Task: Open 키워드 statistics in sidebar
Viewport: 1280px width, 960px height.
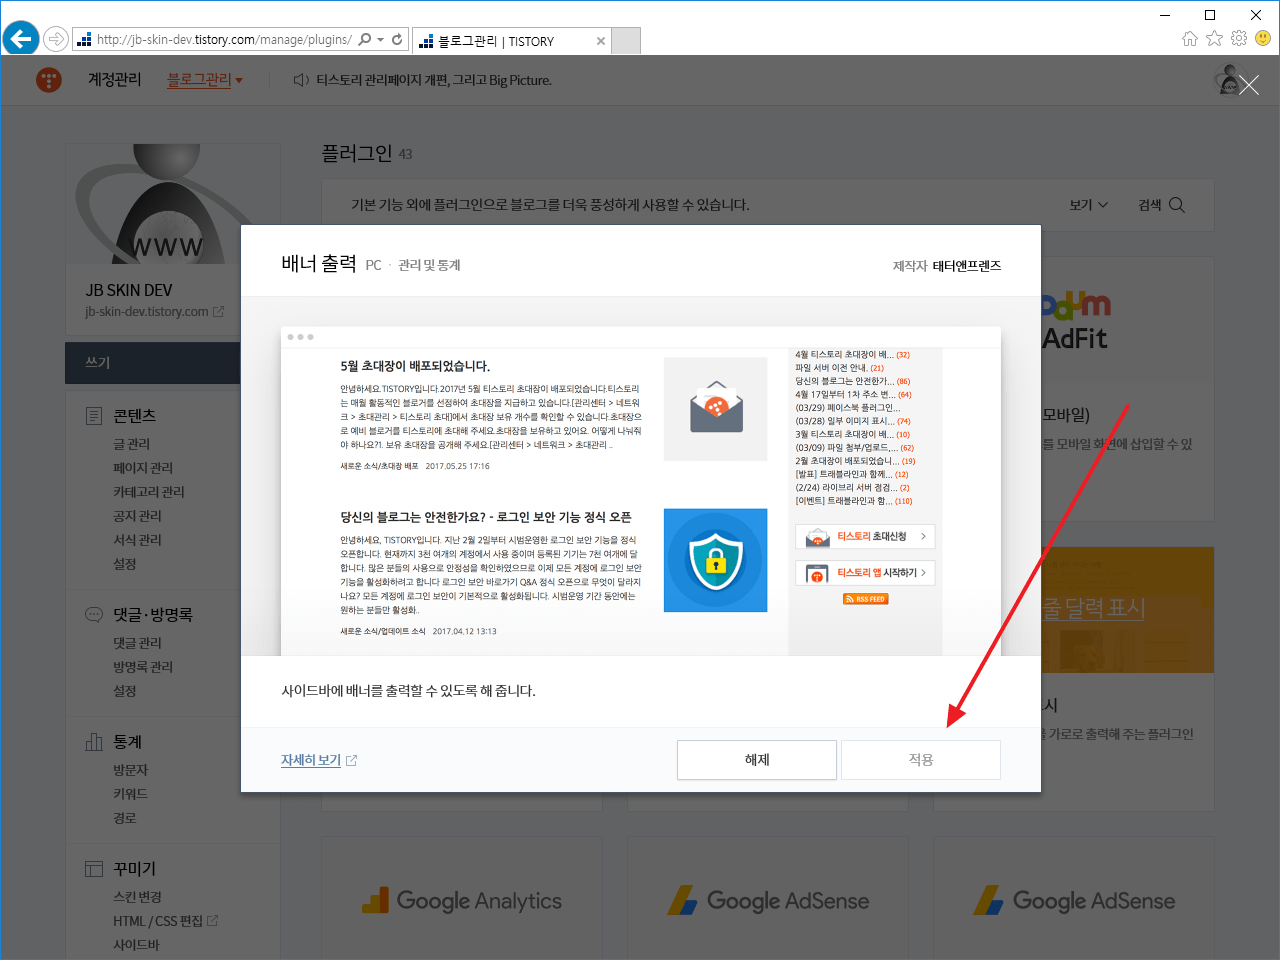Action: (130, 794)
